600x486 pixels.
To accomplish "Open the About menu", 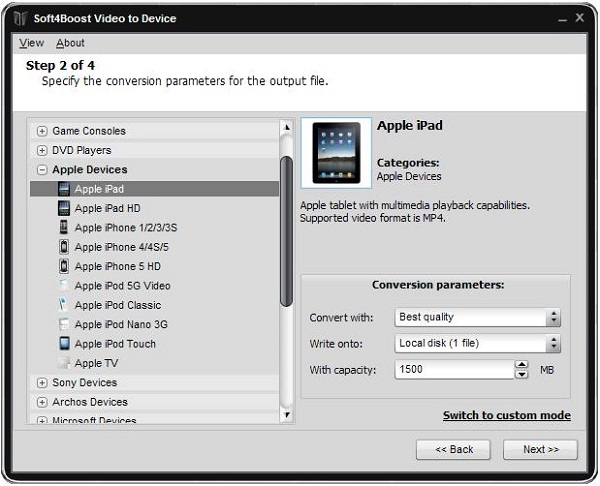I will (x=70, y=43).
